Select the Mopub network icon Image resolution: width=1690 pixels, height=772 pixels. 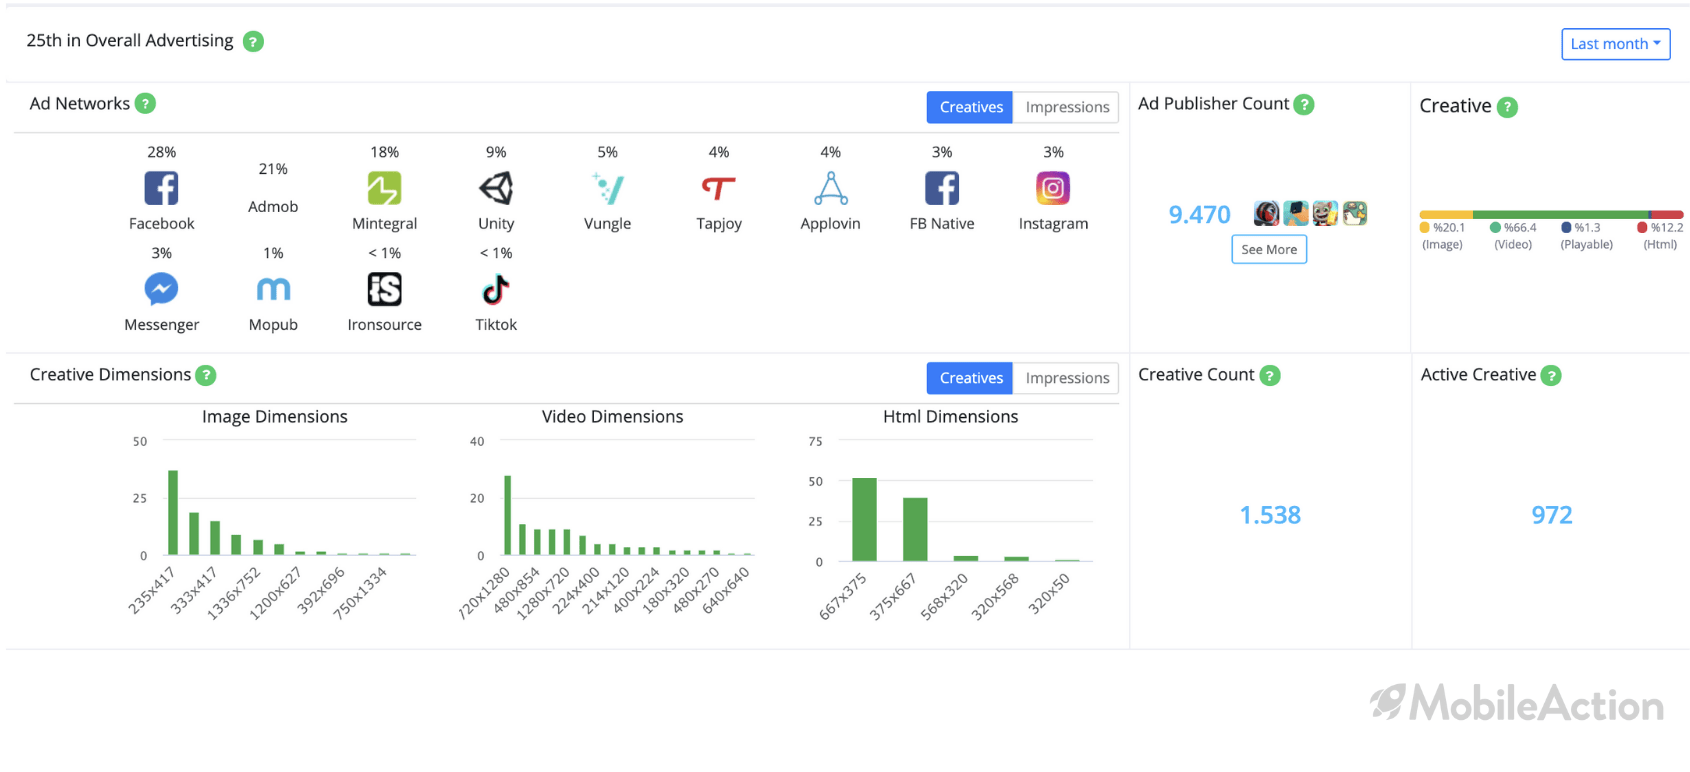(273, 289)
